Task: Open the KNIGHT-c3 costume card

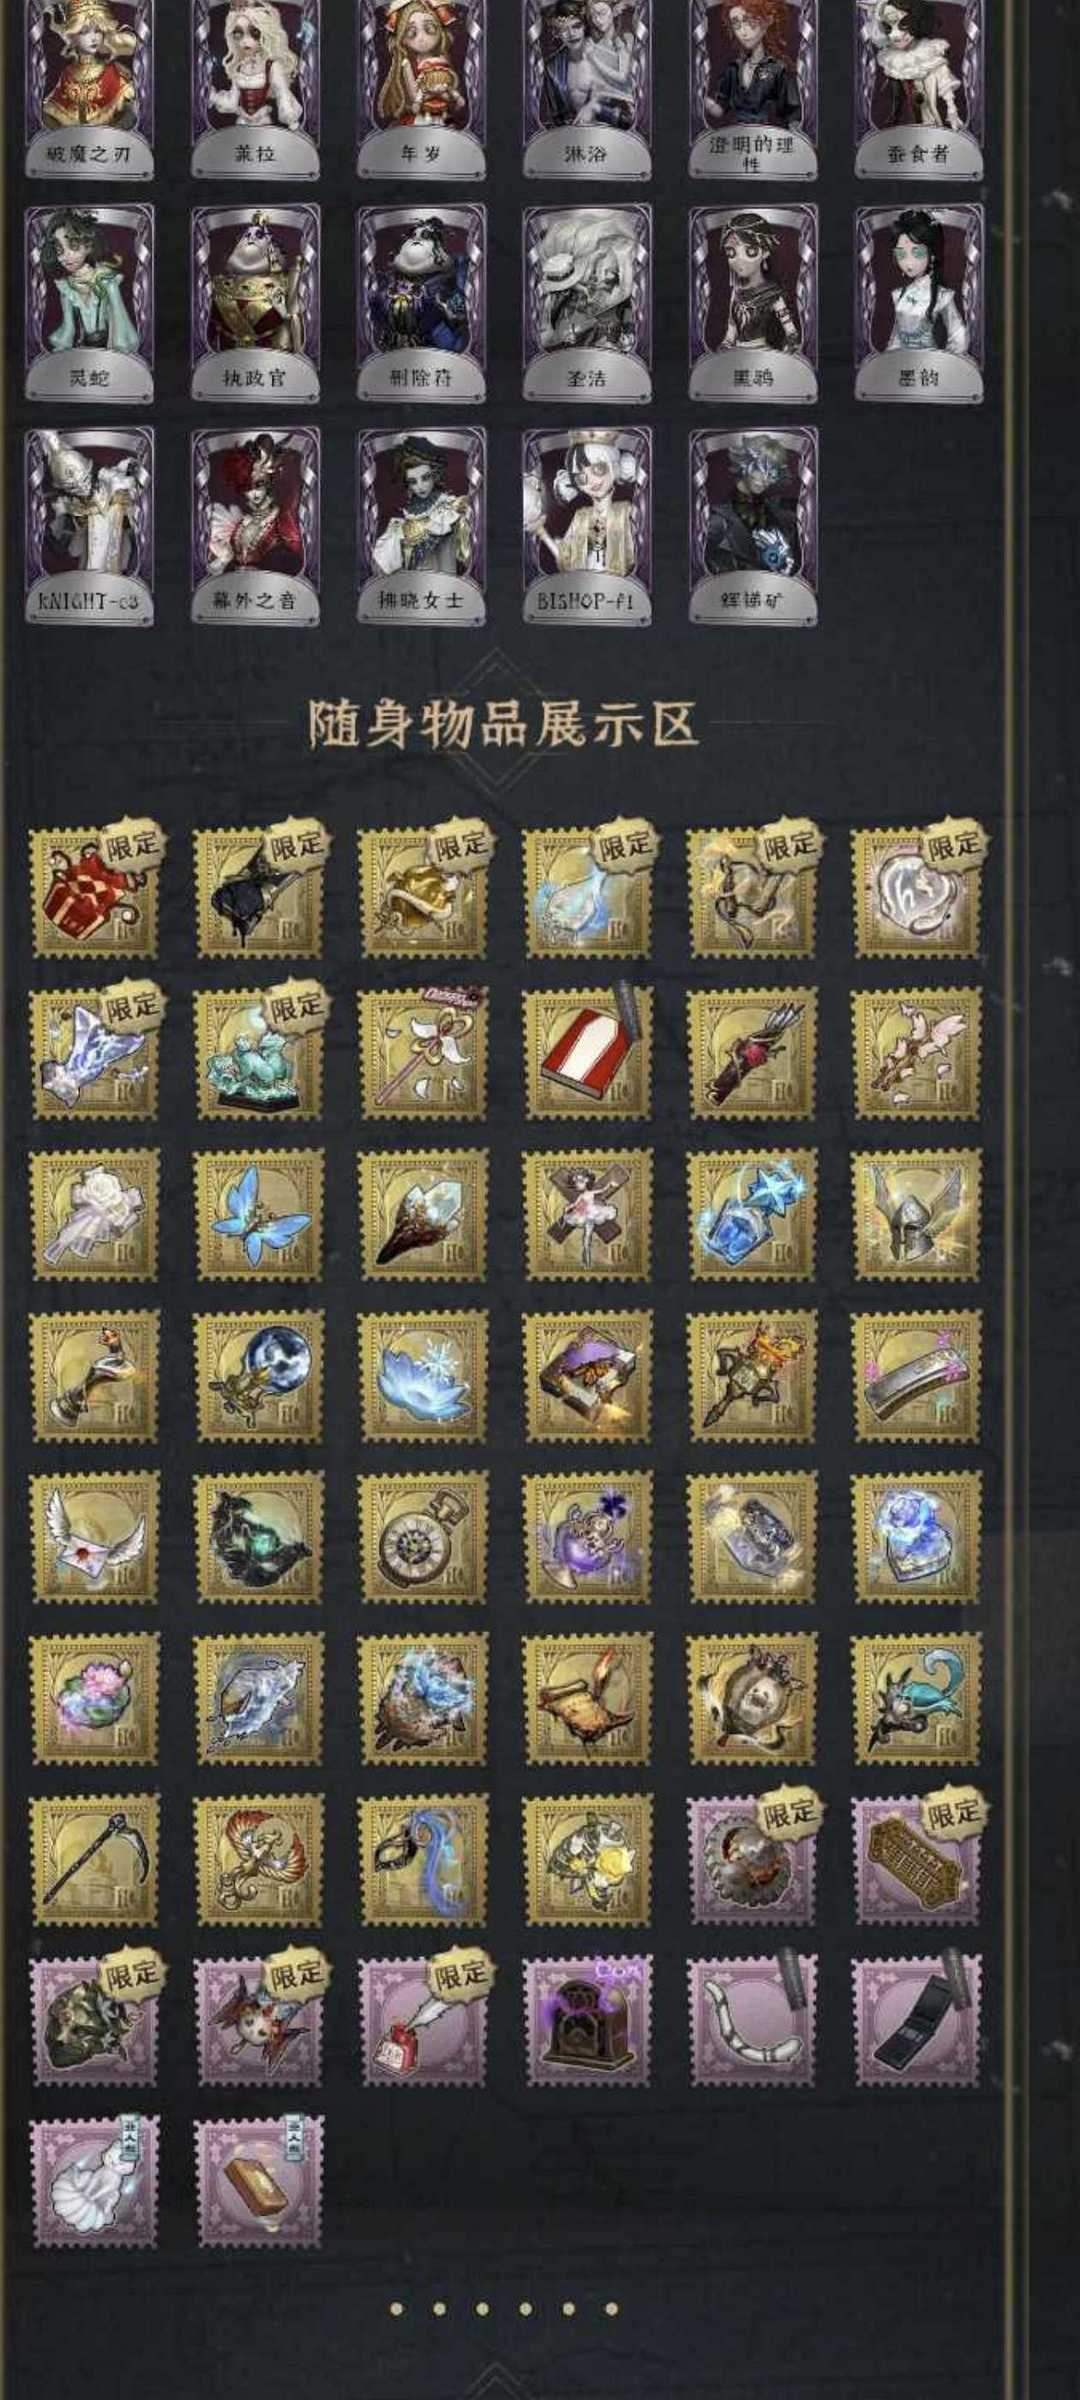Action: 89,526
